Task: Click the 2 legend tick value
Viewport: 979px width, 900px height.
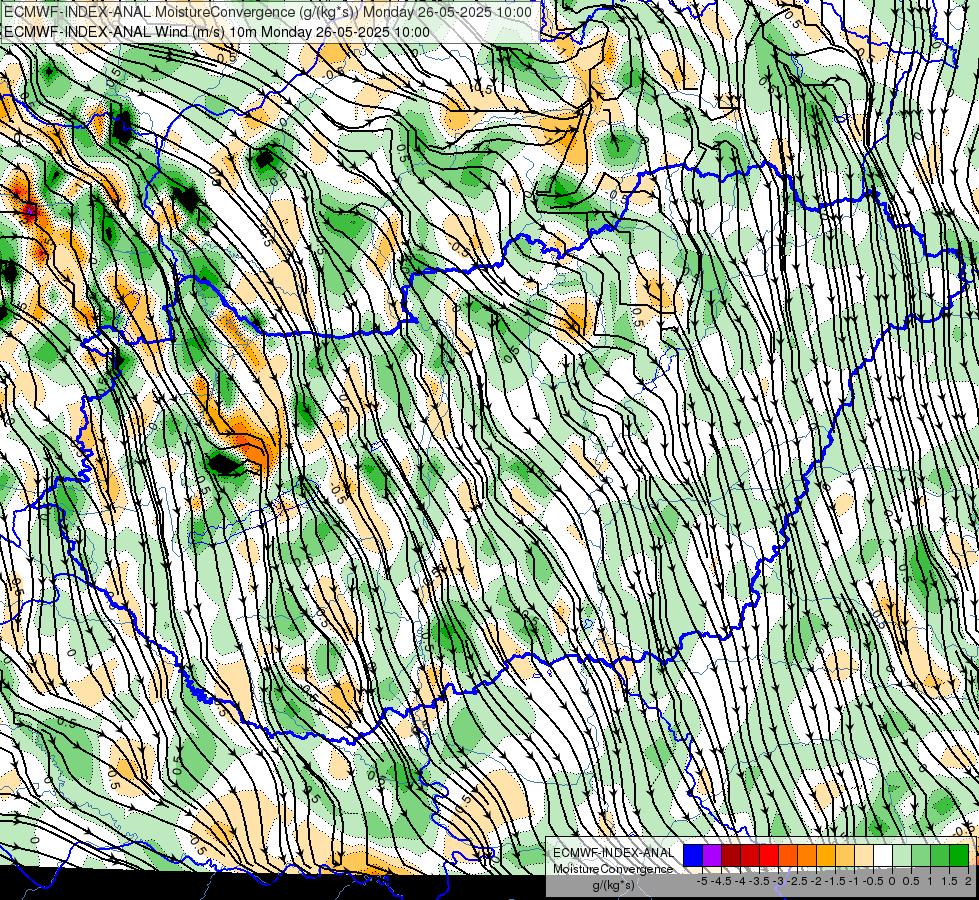Action: pyautogui.click(x=968, y=881)
